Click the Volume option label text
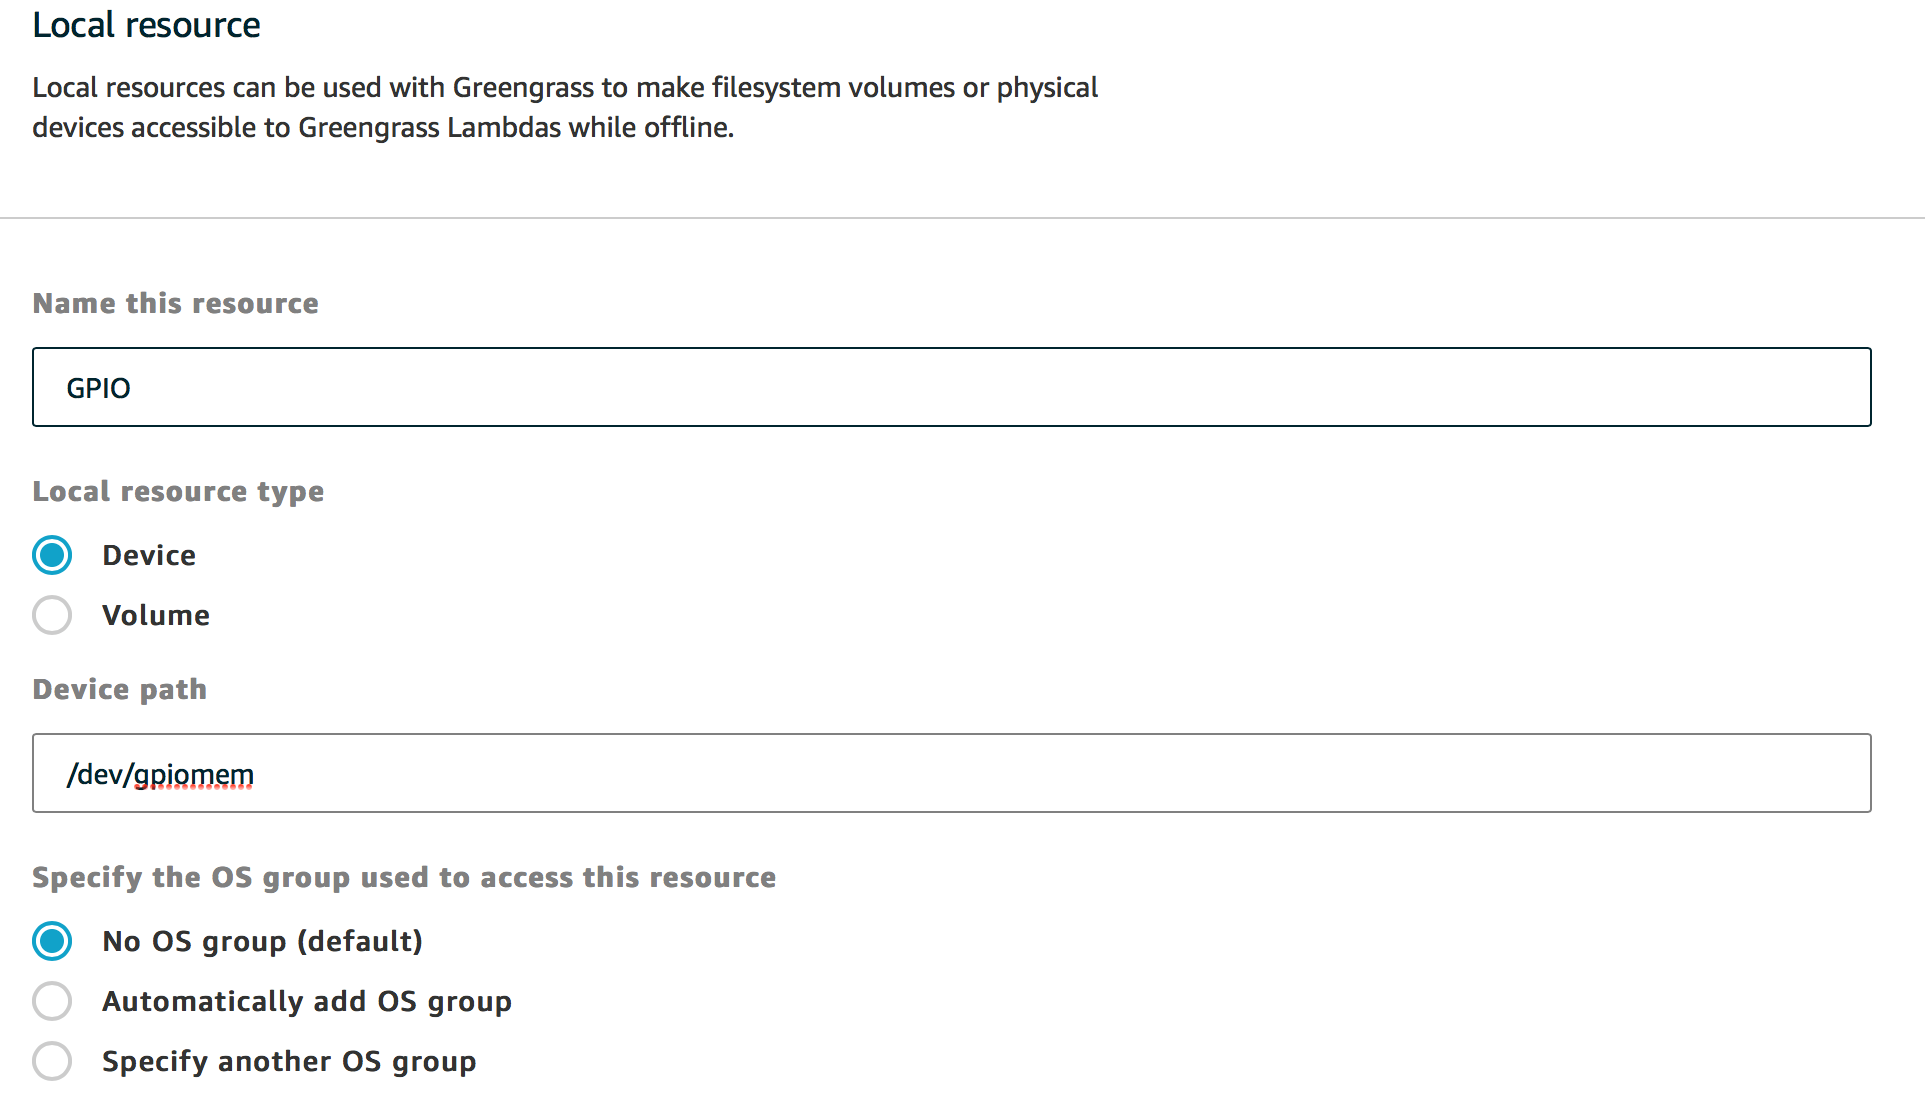 tap(156, 615)
